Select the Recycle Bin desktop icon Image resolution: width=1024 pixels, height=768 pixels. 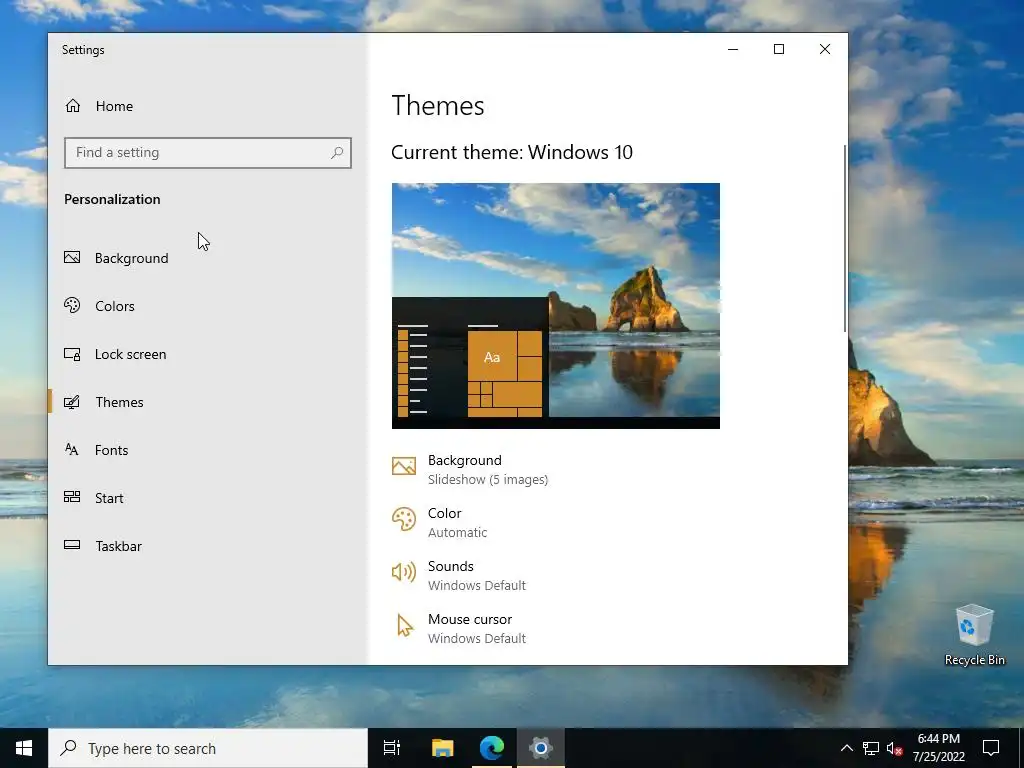click(974, 634)
